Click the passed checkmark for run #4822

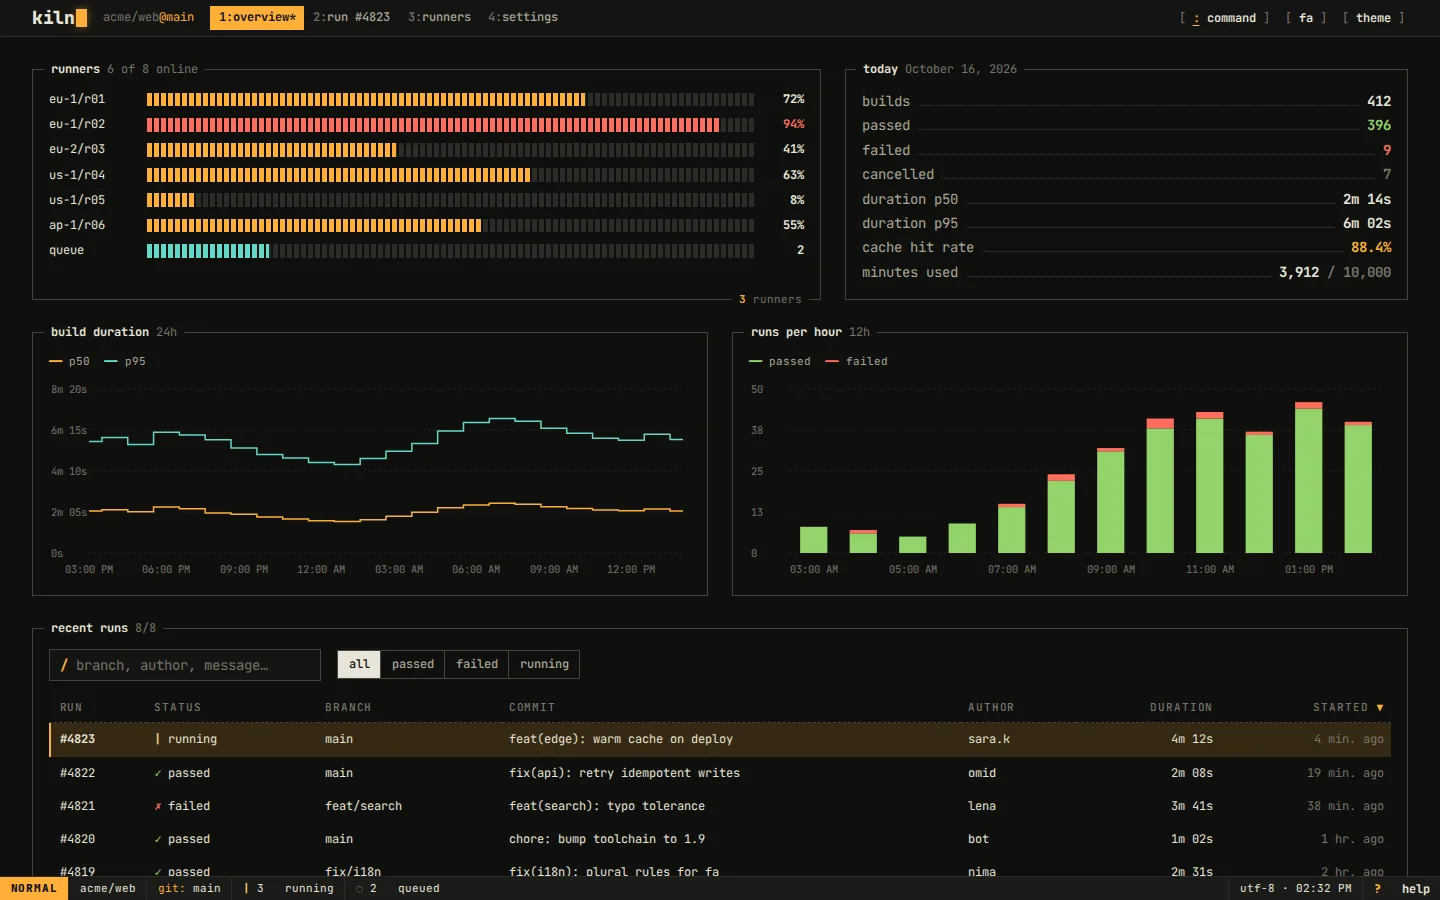click(x=158, y=773)
